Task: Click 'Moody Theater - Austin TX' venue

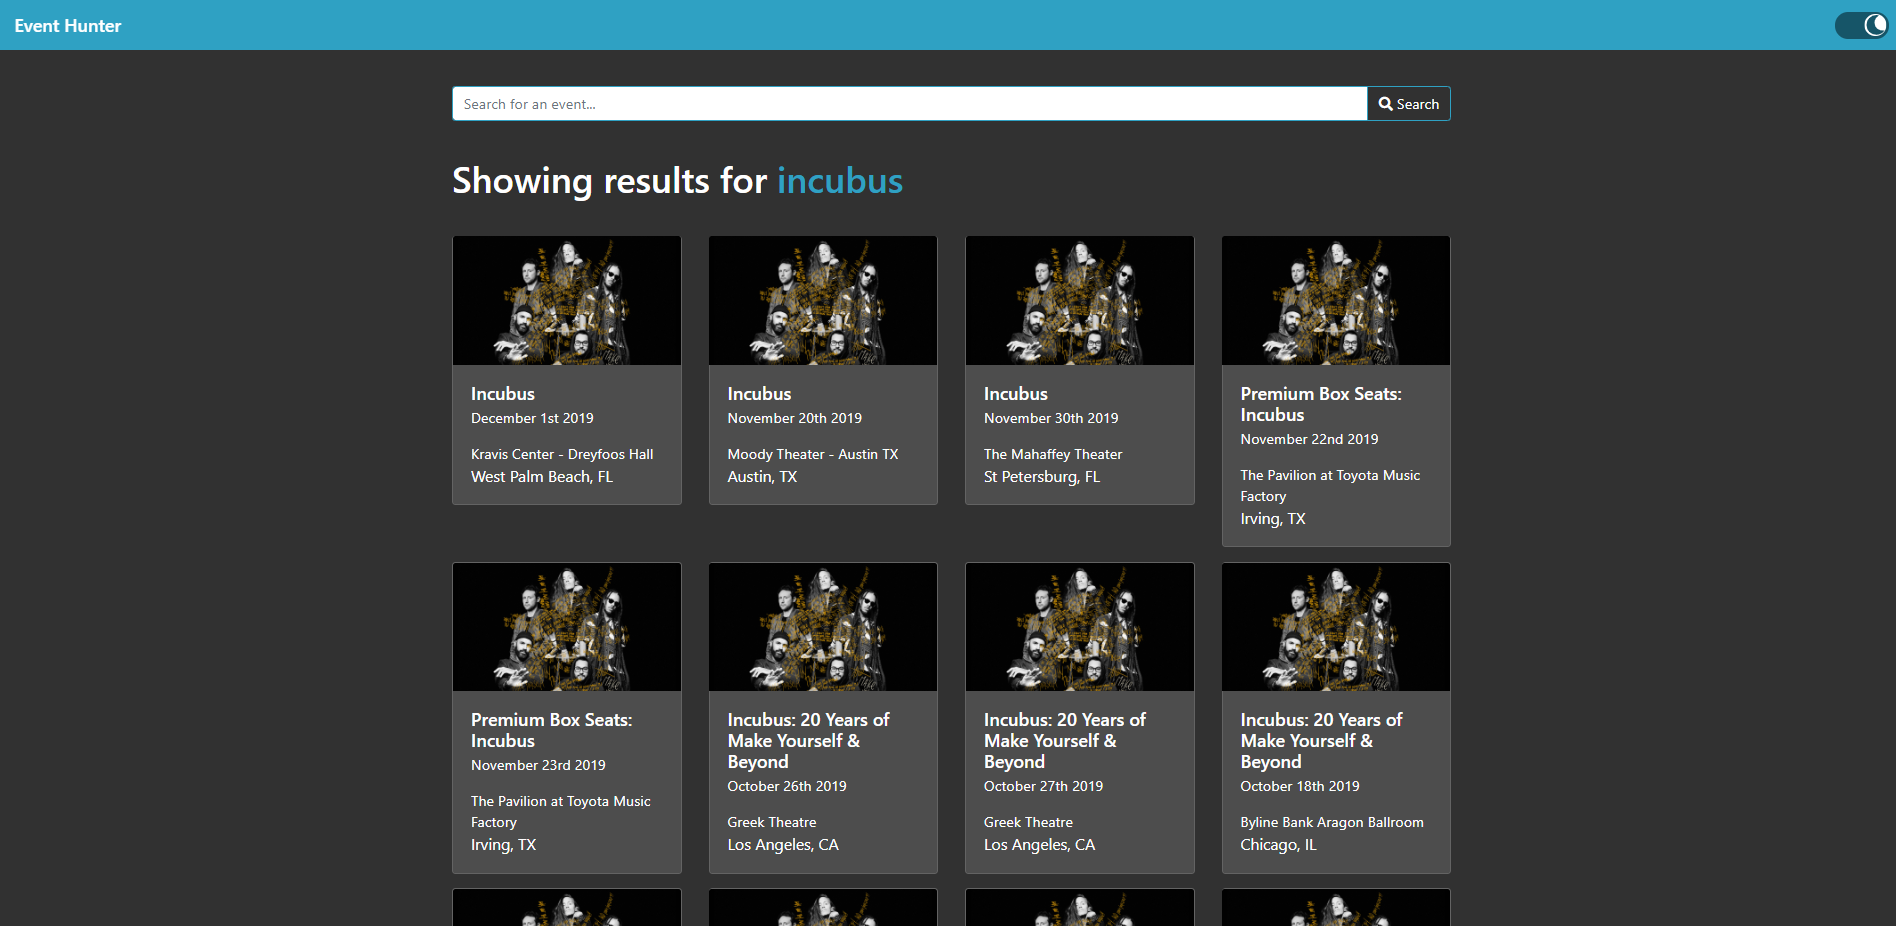Action: 813,454
